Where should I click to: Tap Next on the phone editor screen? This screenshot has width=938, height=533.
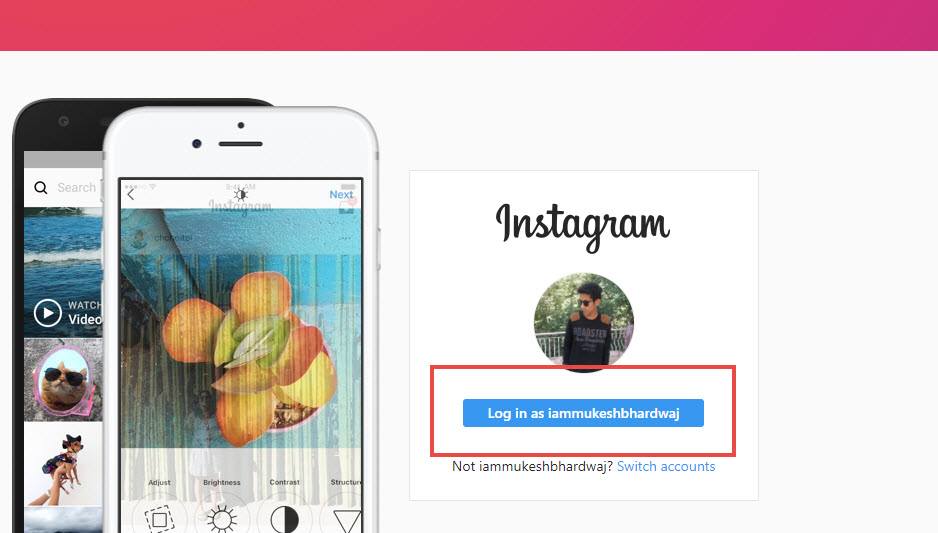341,194
